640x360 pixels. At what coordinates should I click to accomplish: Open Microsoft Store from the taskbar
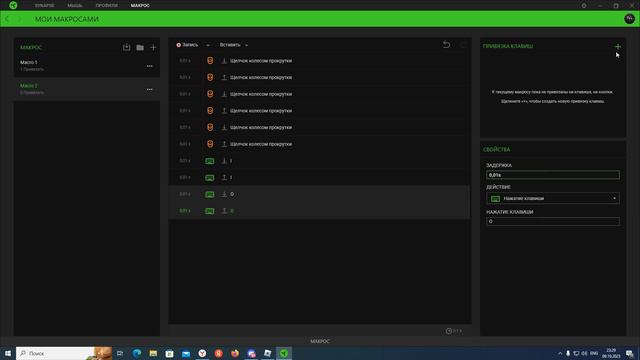[x=169, y=353]
